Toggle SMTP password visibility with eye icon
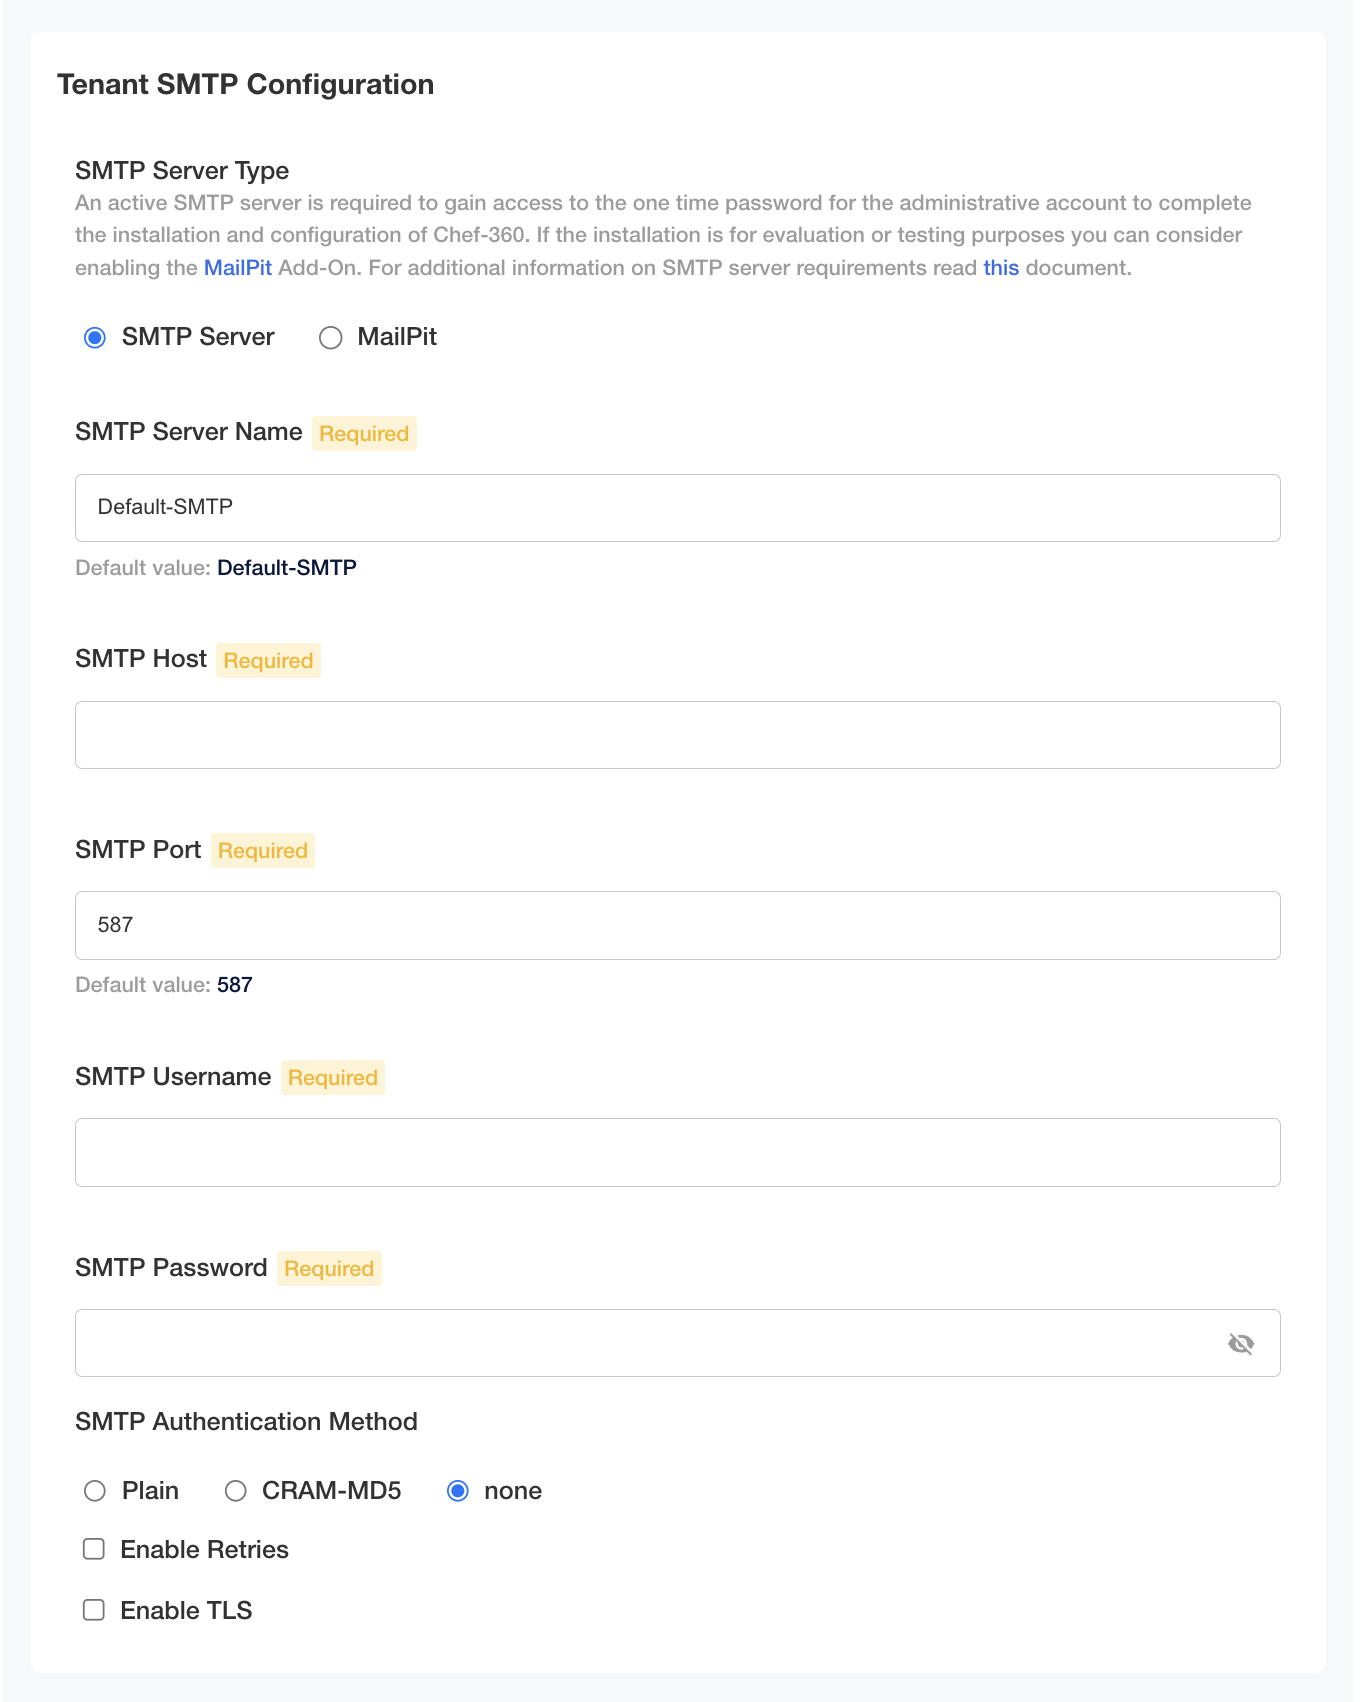The height and width of the screenshot is (1702, 1360). 1241,1343
